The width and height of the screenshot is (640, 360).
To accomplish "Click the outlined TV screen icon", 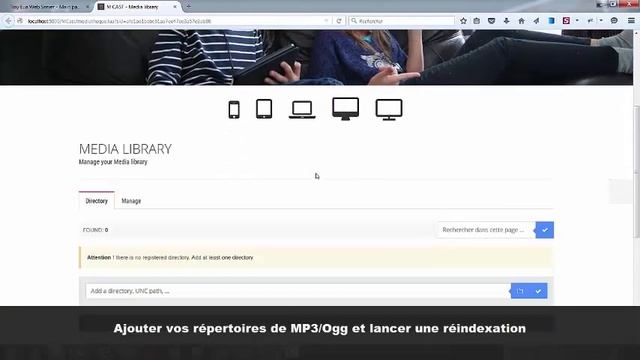I will pos(389,110).
